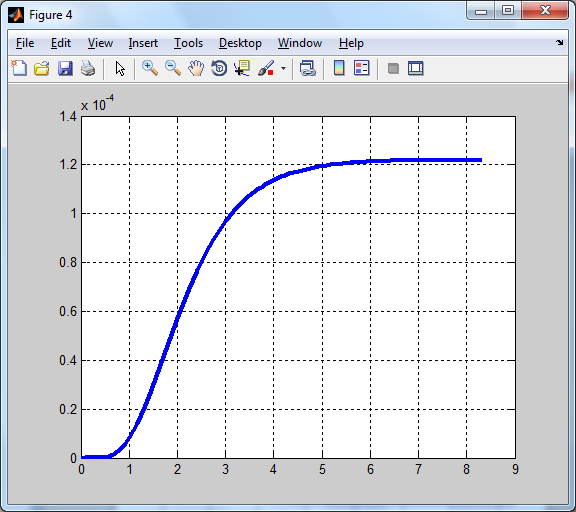Open a file using the folder icon

click(x=42, y=68)
